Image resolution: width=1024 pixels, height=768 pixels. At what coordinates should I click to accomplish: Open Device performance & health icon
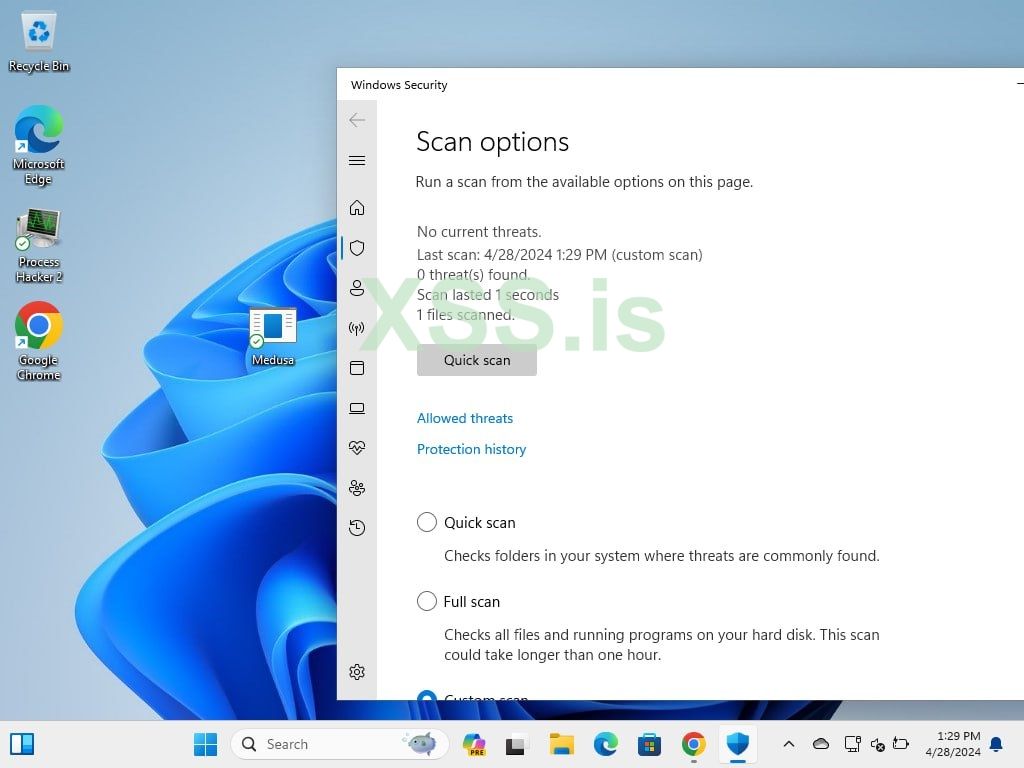(357, 448)
